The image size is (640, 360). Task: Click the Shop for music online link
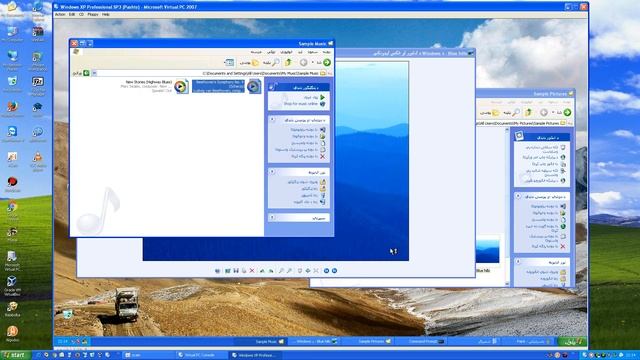click(x=304, y=104)
